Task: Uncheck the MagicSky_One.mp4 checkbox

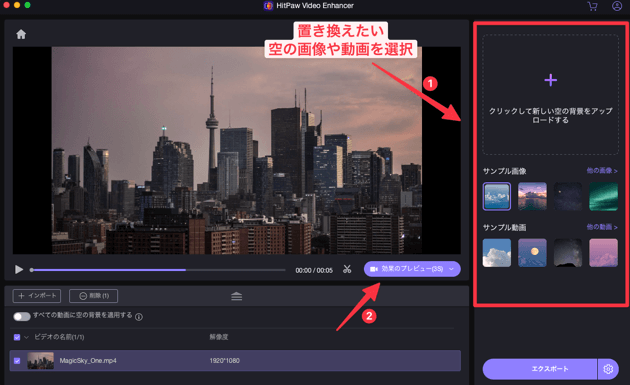Action: point(17,360)
